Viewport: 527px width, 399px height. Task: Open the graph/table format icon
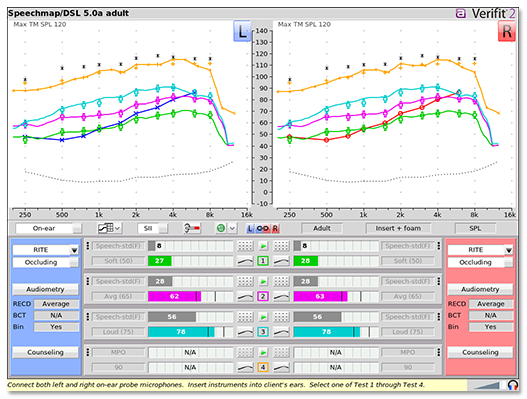(x=106, y=228)
